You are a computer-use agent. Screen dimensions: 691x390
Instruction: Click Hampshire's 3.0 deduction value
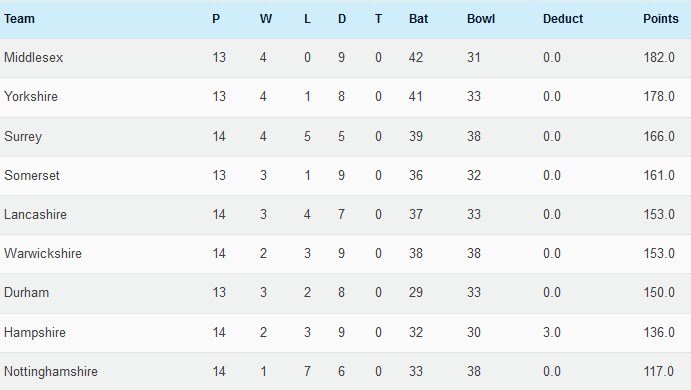coord(552,332)
